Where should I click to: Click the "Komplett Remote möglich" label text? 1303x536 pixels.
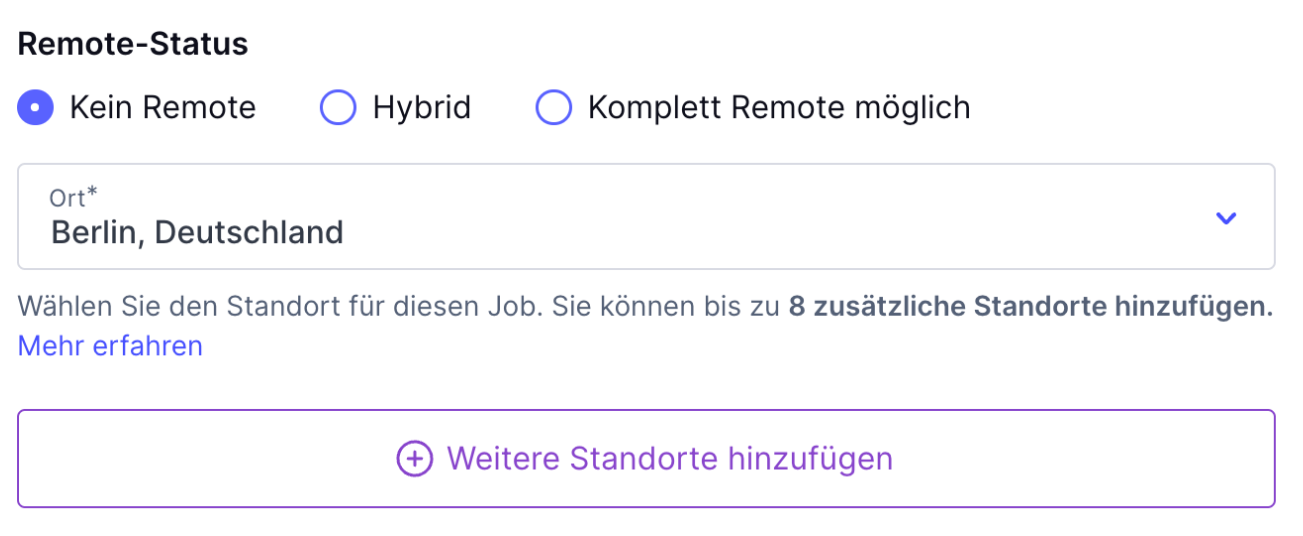(779, 107)
